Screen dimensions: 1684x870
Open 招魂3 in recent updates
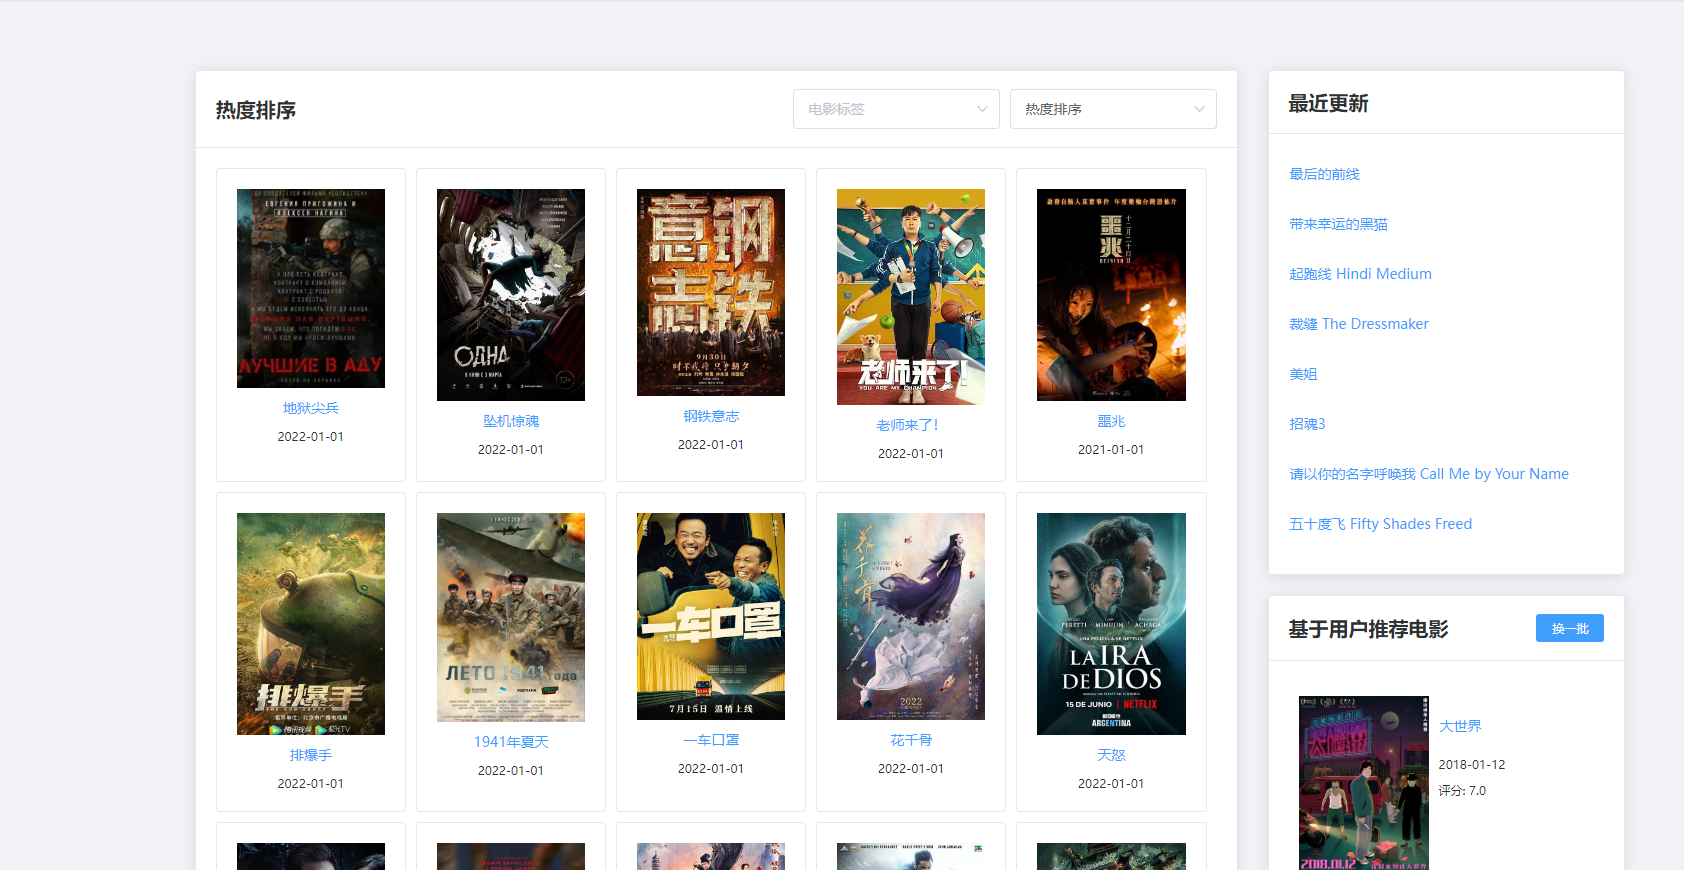tap(1307, 424)
